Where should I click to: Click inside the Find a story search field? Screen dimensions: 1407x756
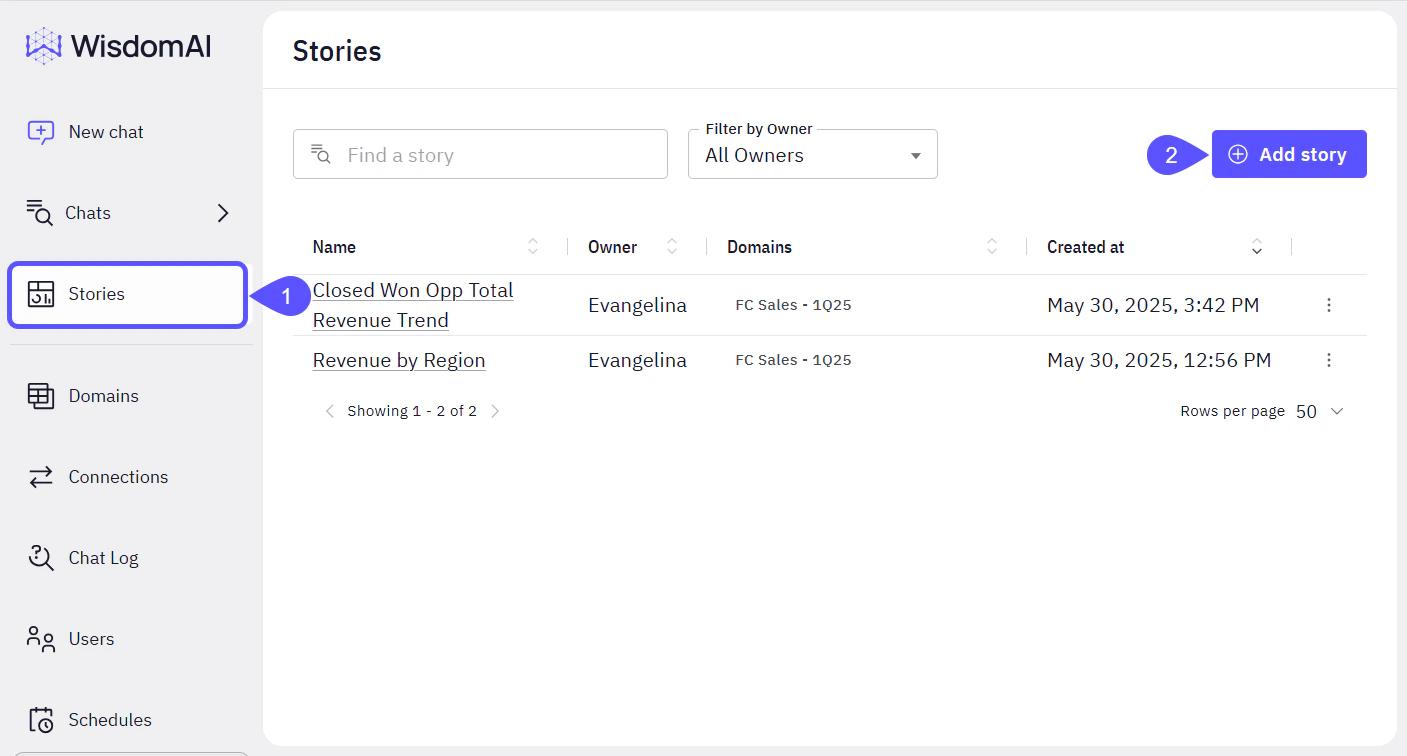click(x=480, y=154)
